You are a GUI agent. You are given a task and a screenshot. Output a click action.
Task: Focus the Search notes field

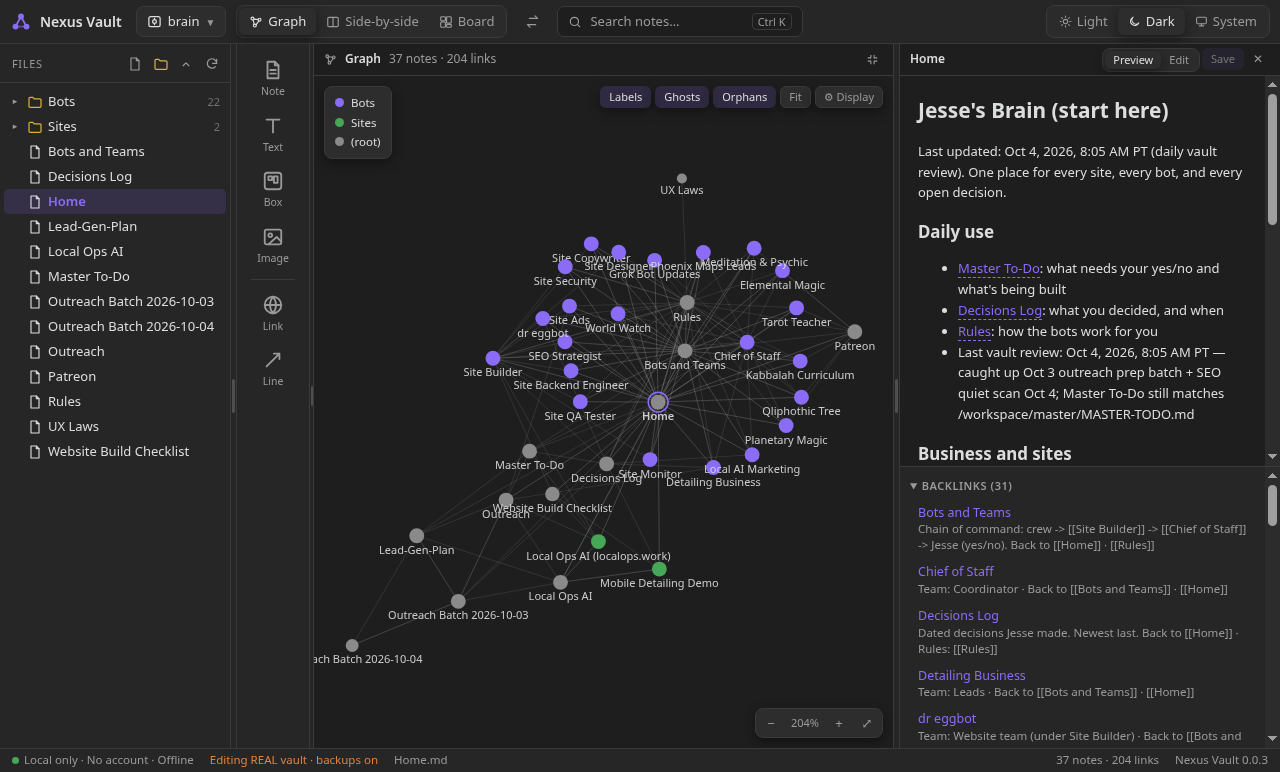[679, 21]
